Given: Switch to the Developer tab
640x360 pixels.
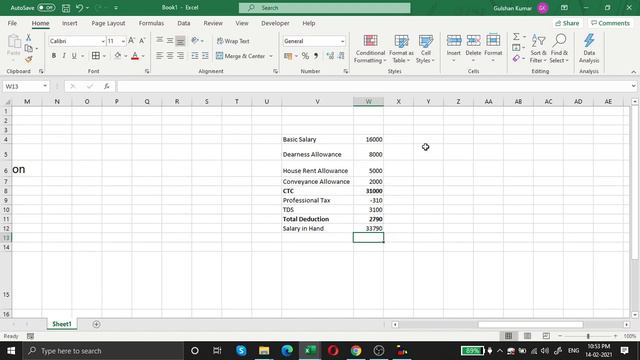Looking at the screenshot, I should (275, 23).
